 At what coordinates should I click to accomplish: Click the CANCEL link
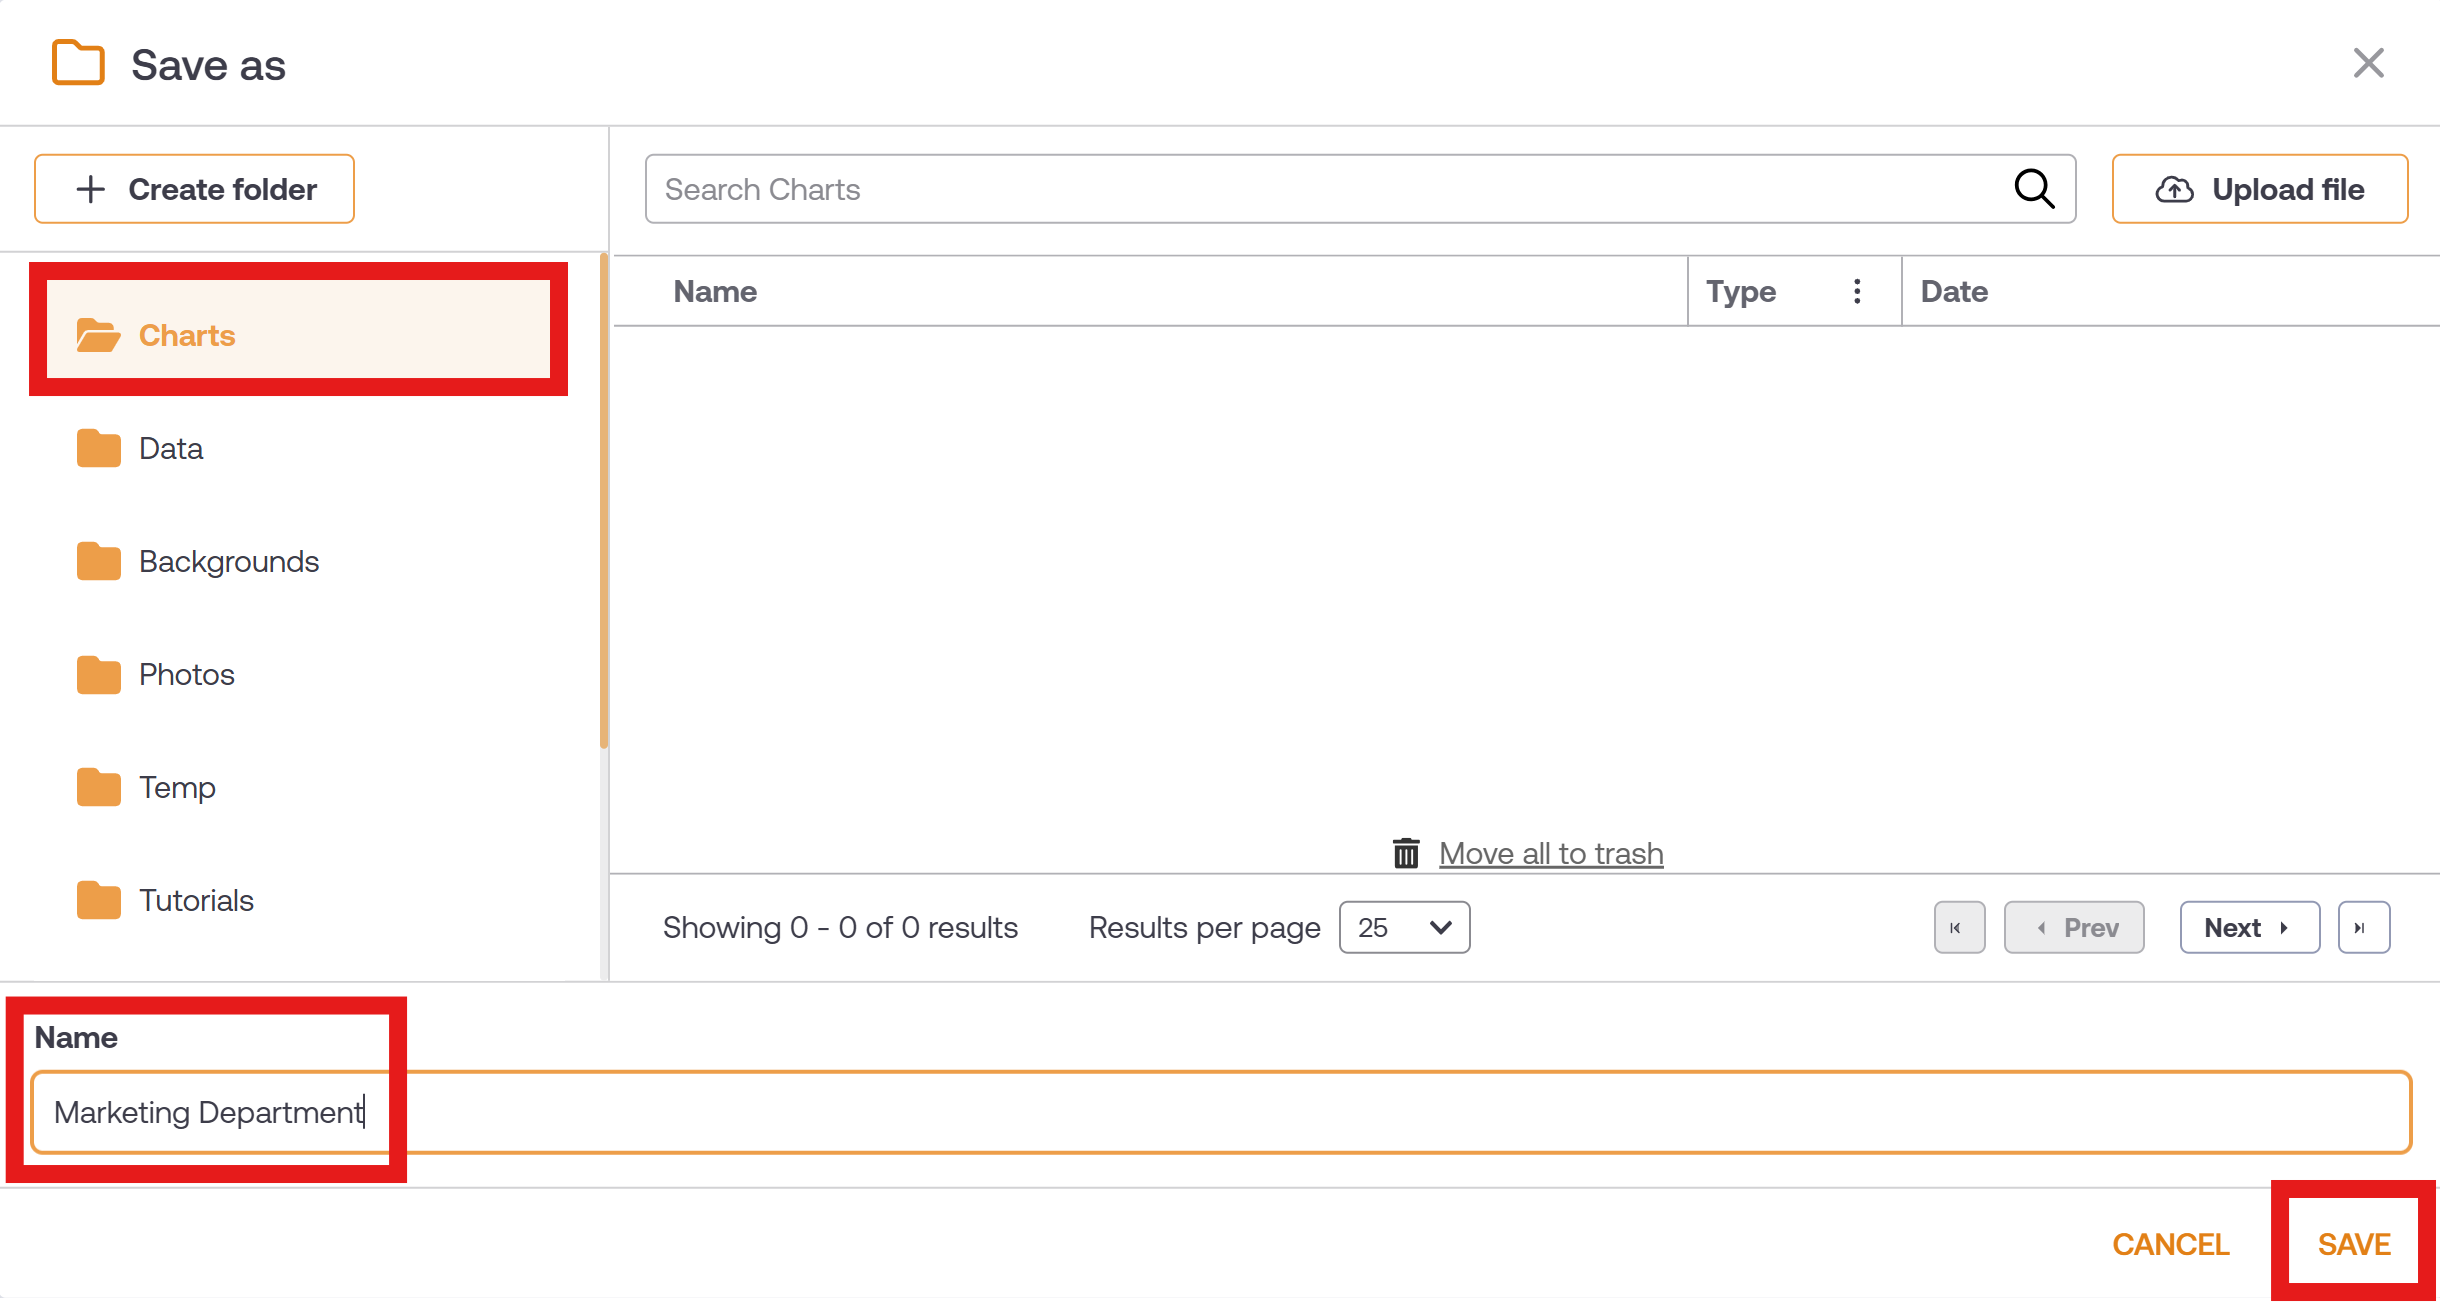pyautogui.click(x=2170, y=1243)
